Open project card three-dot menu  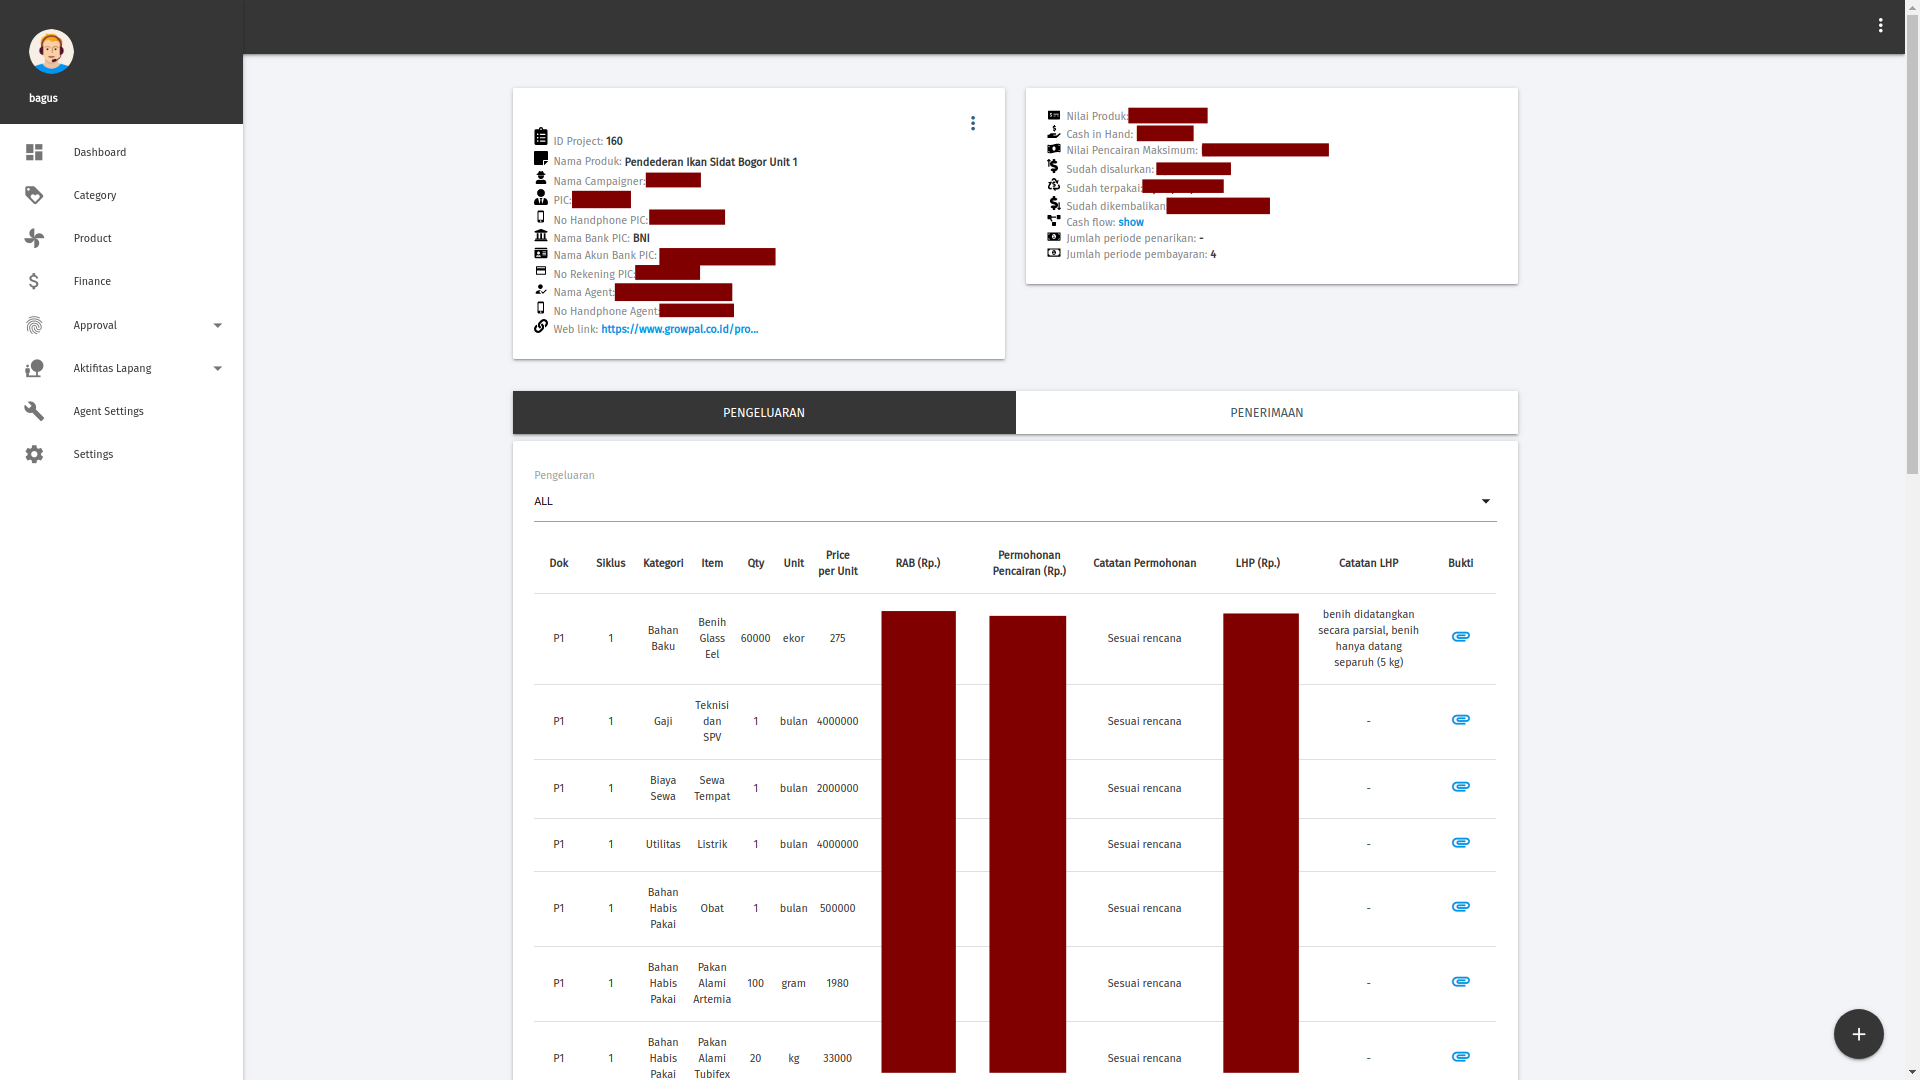[x=972, y=123]
